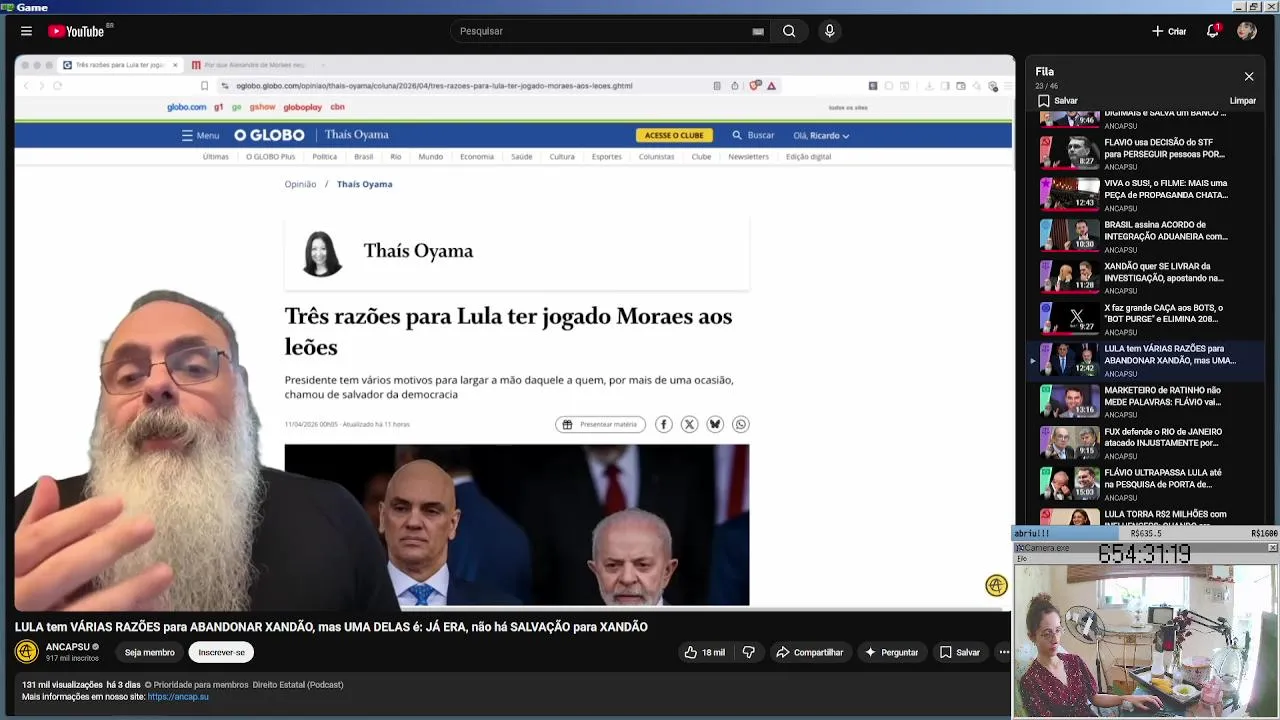Image resolution: width=1280 pixels, height=720 pixels.
Task: Expand the 'Olá, Ricardo' account dropdown
Action: [x=821, y=135]
